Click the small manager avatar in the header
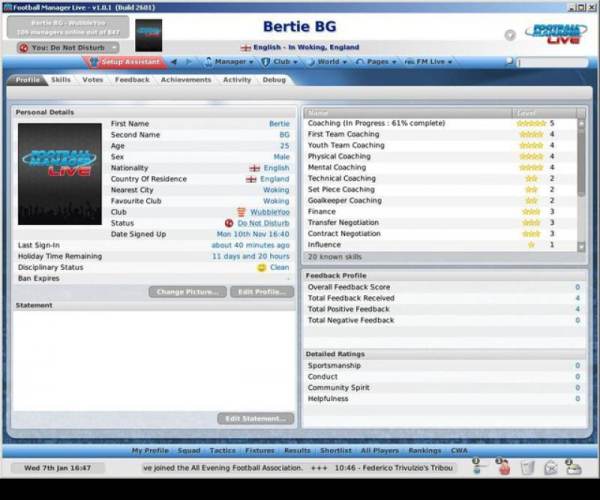The height and width of the screenshot is (500, 600). (x=148, y=35)
